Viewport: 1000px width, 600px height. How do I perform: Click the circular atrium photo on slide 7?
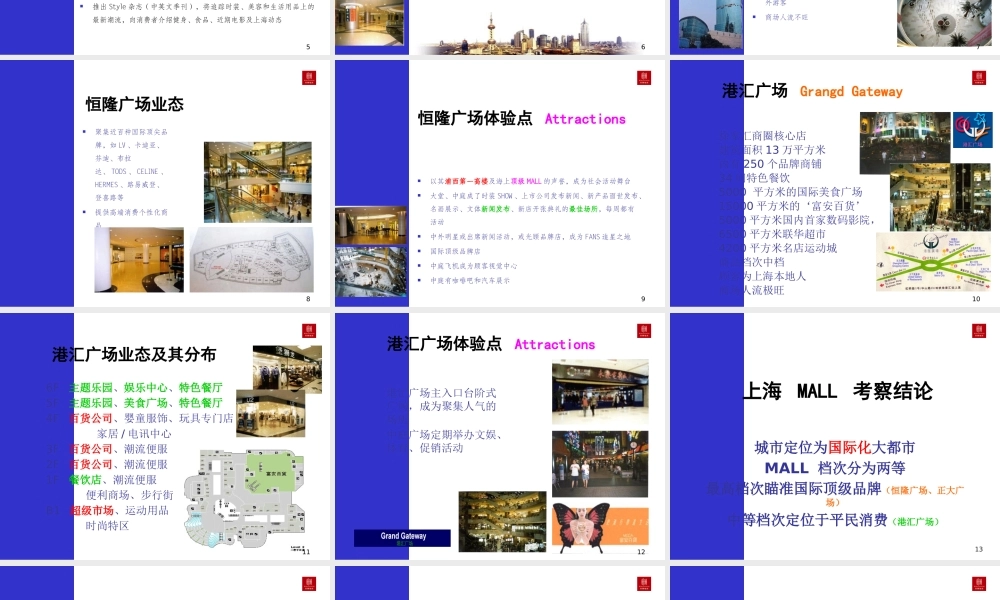pos(945,23)
